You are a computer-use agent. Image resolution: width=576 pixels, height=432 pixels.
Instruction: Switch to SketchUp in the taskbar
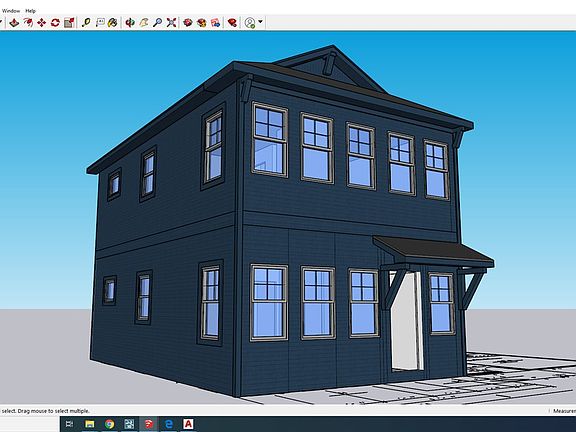point(149,424)
